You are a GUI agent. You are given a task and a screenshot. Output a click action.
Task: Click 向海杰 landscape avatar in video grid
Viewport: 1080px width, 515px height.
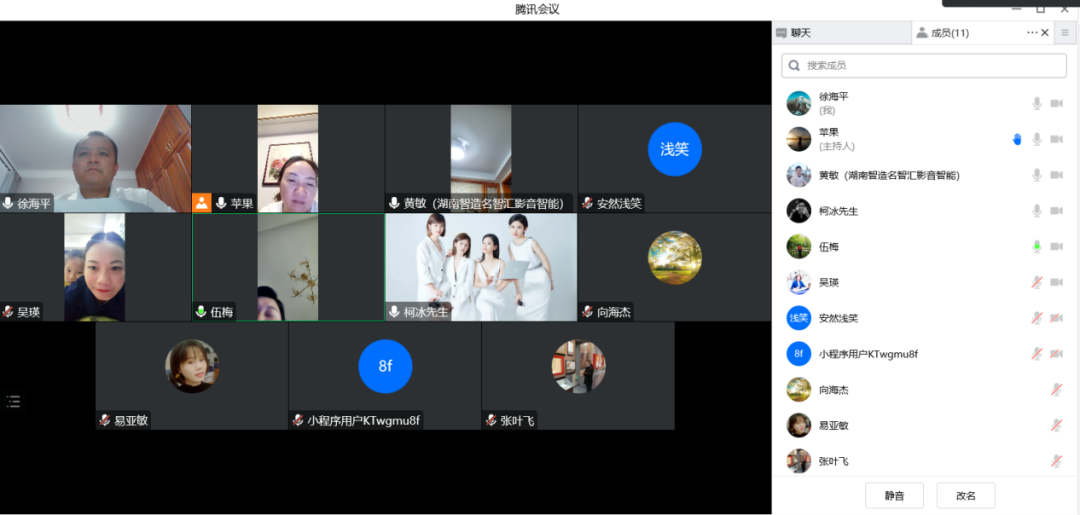tap(674, 258)
